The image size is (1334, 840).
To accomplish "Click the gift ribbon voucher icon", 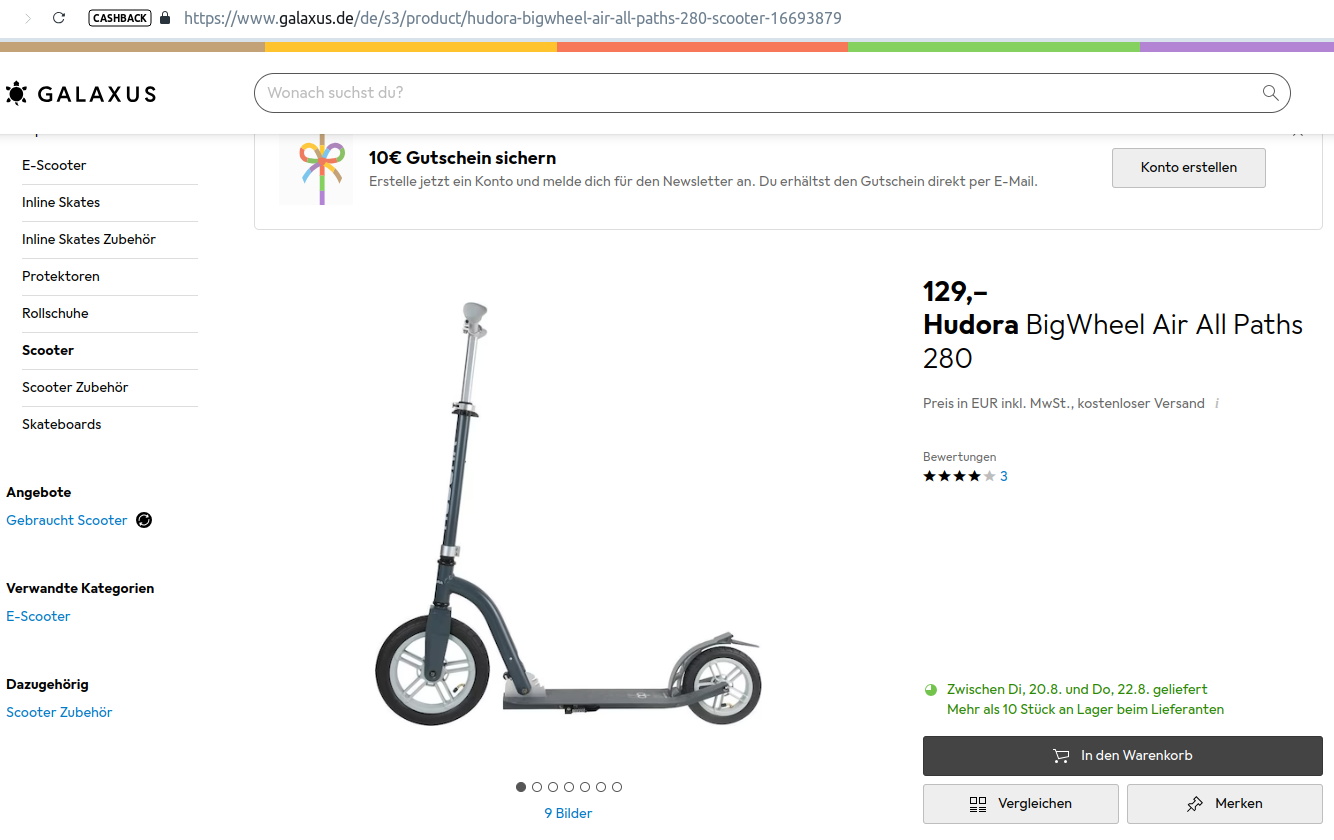I will click(316, 168).
